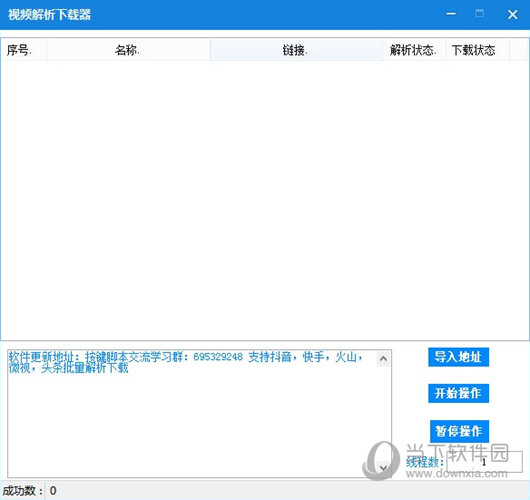Click log box scroll-up arrow
The image size is (530, 500).
tap(383, 359)
